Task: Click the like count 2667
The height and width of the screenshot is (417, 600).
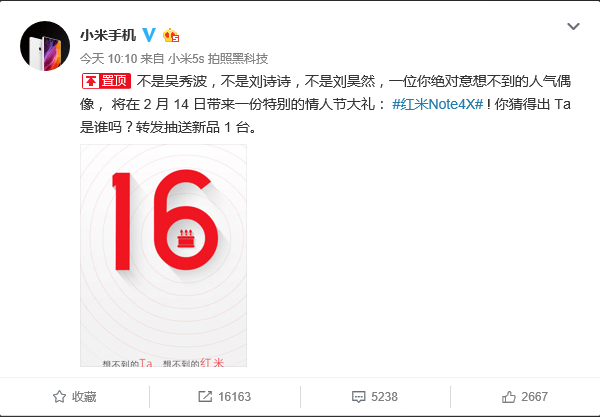Action: (534, 397)
